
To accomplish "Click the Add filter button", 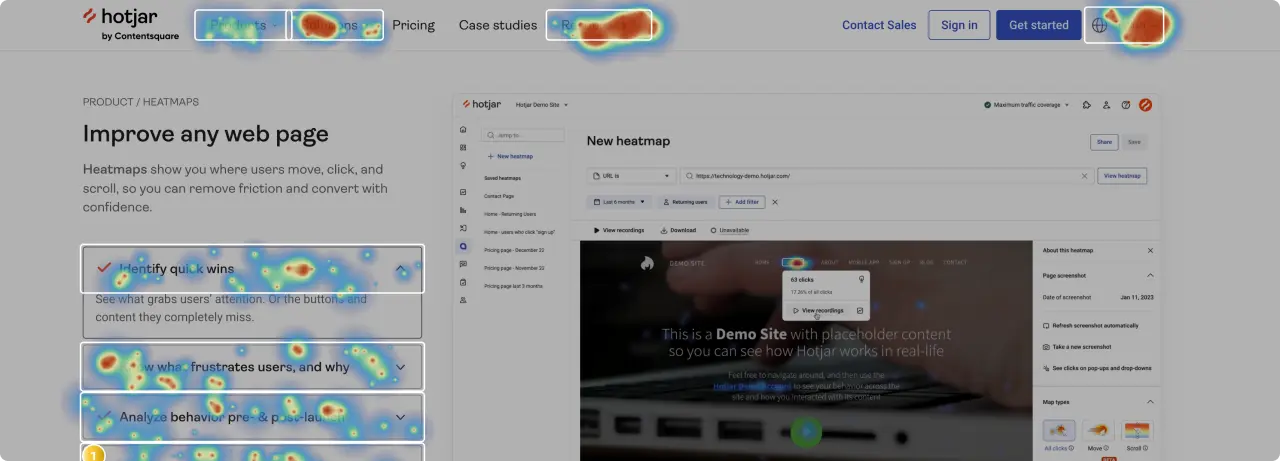I will click(x=742, y=202).
